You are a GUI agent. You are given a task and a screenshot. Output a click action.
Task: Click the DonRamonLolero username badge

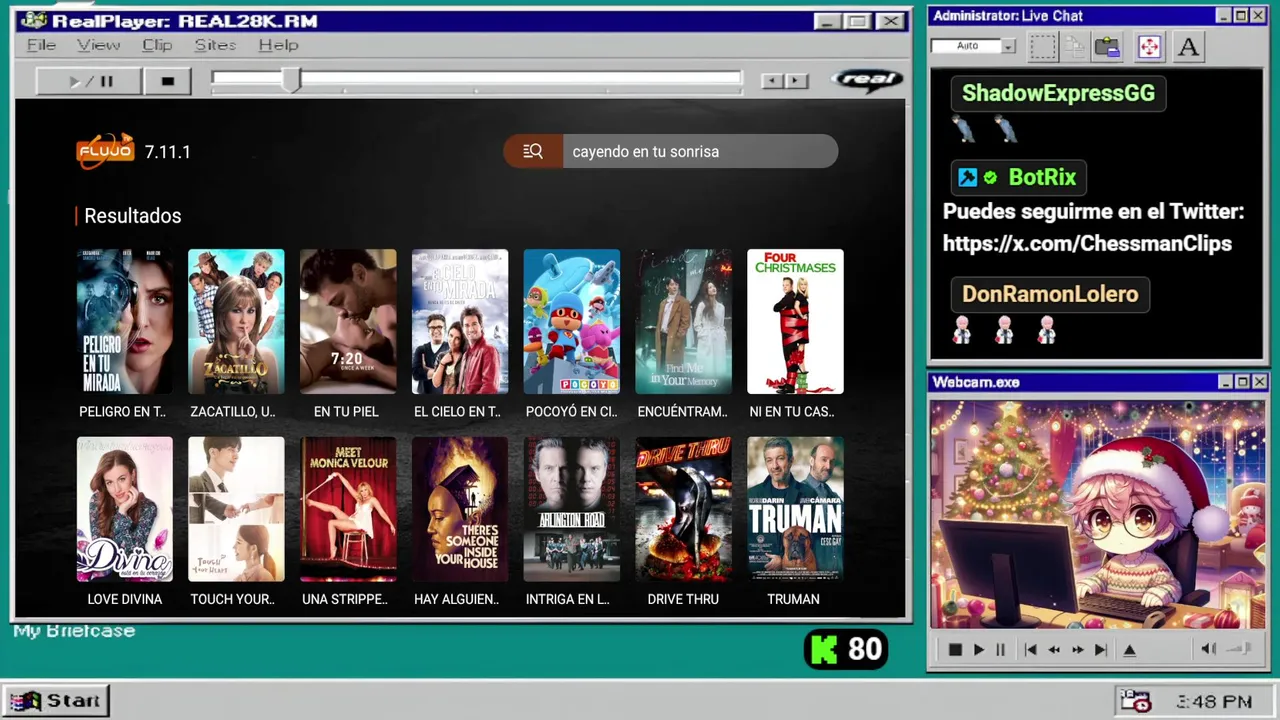pyautogui.click(x=1050, y=294)
